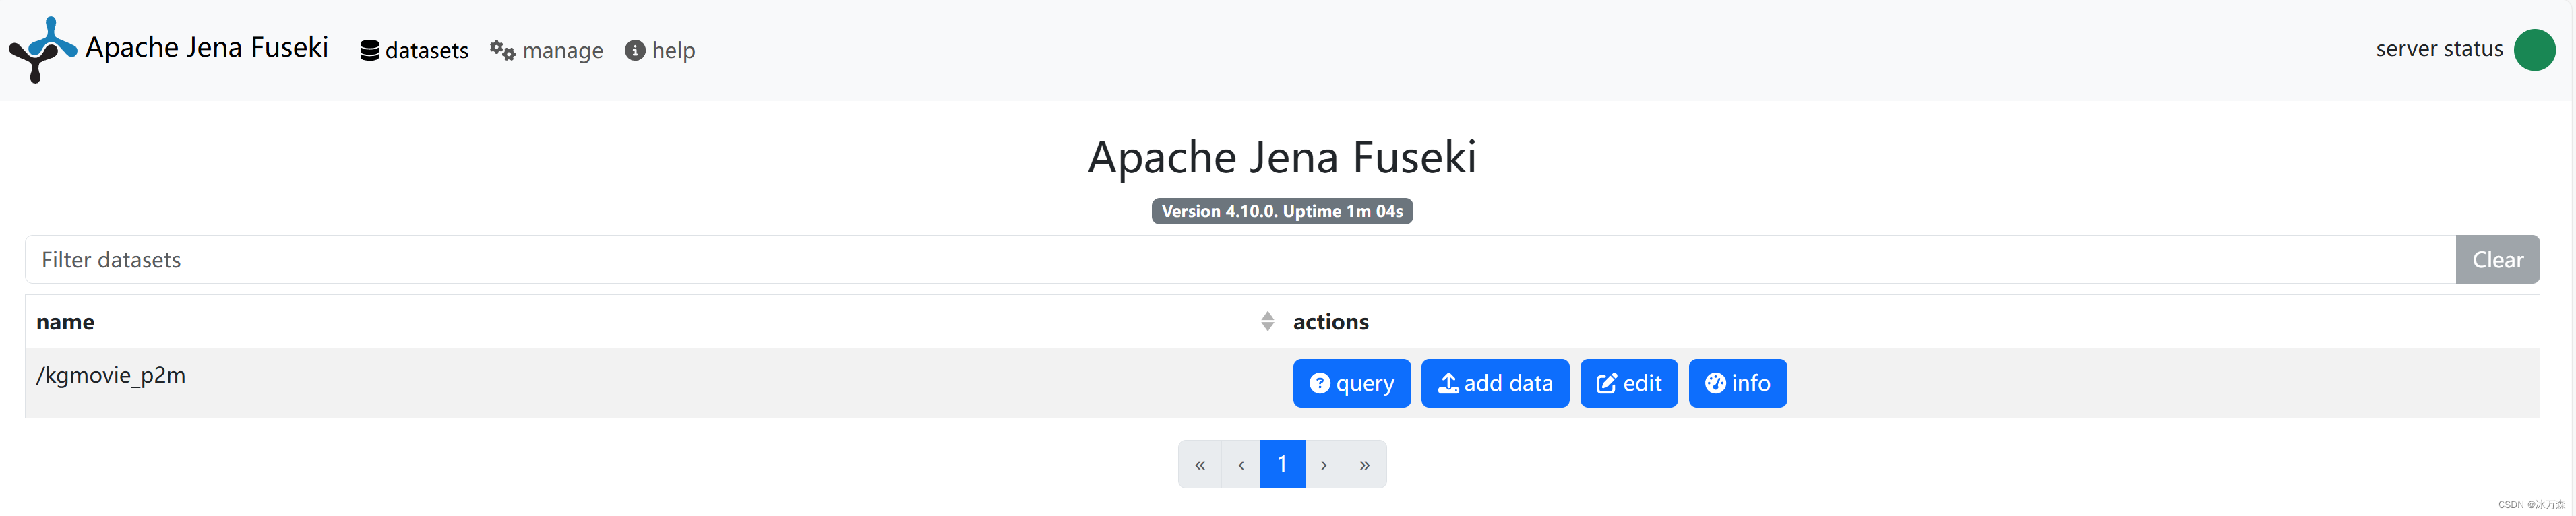Viewport: 2576px width, 516px height.
Task: Go to the next page of datasets
Action: click(x=1324, y=465)
